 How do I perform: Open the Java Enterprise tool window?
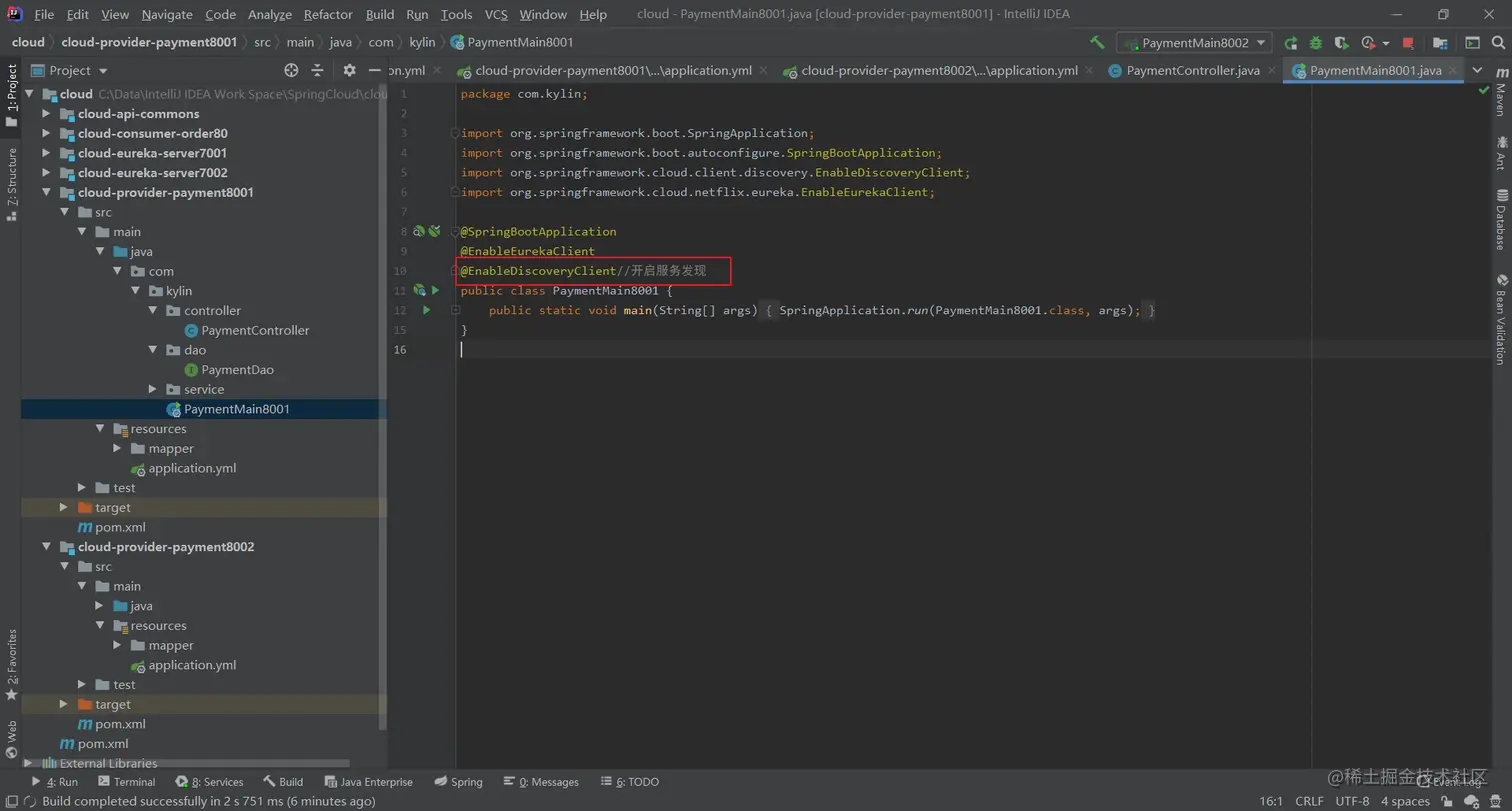coord(368,782)
